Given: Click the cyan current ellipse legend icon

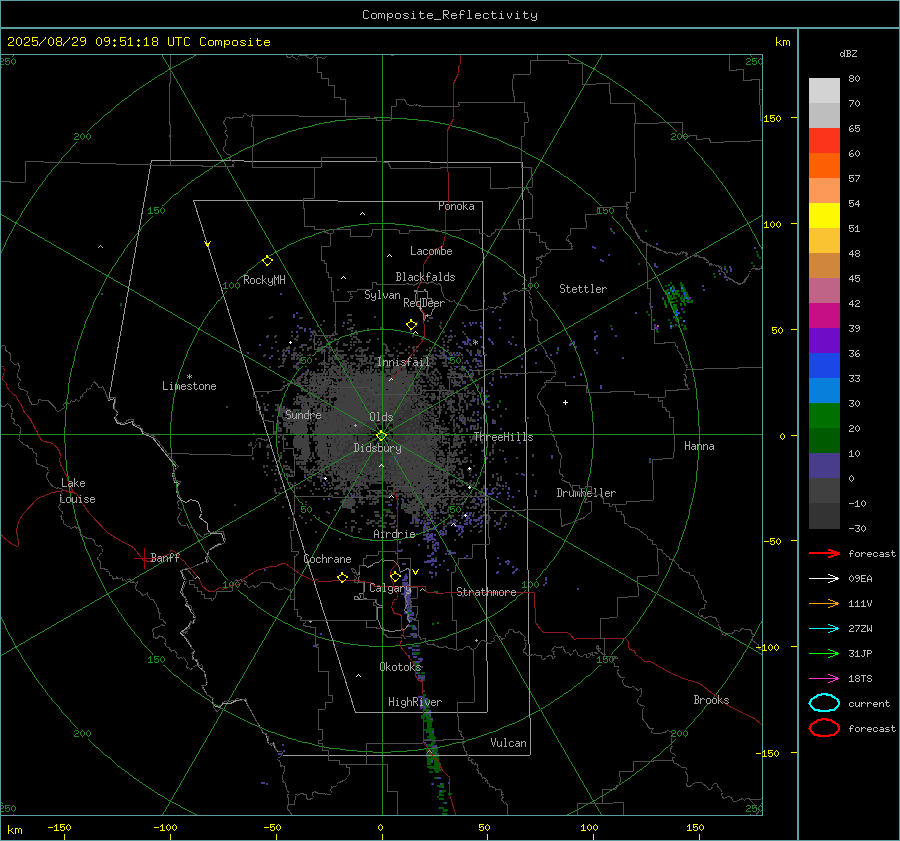Looking at the screenshot, I should point(824,703).
